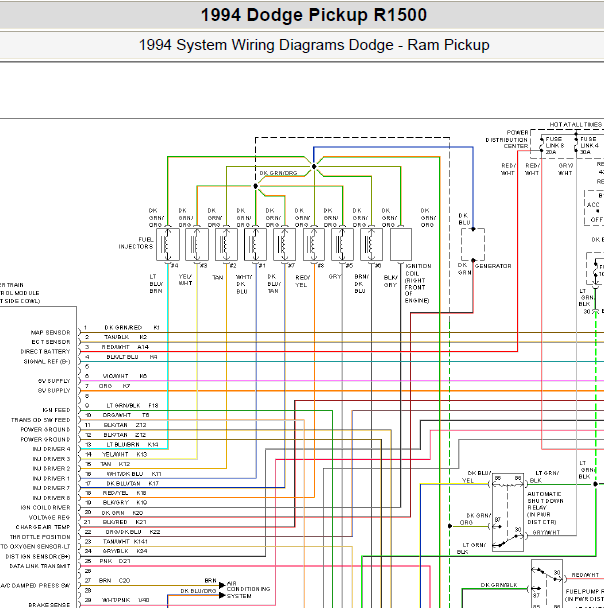Click the fuel injector #1 symbol
This screenshot has height=608, width=604.
[x=255, y=244]
